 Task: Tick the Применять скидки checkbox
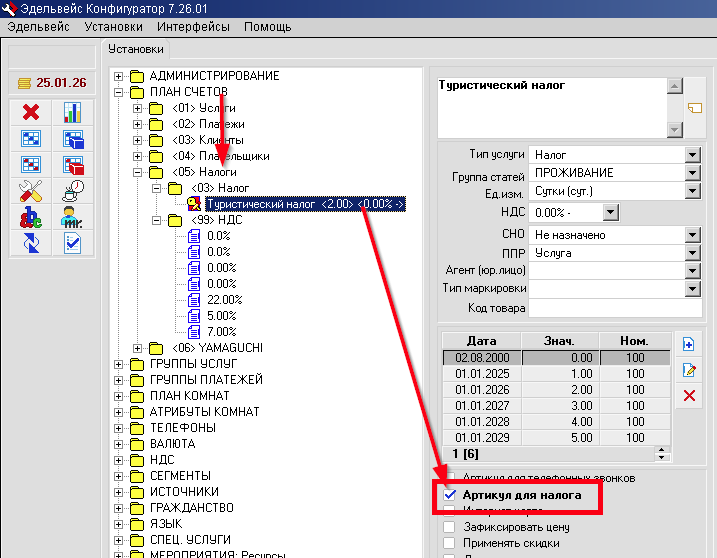pos(450,543)
